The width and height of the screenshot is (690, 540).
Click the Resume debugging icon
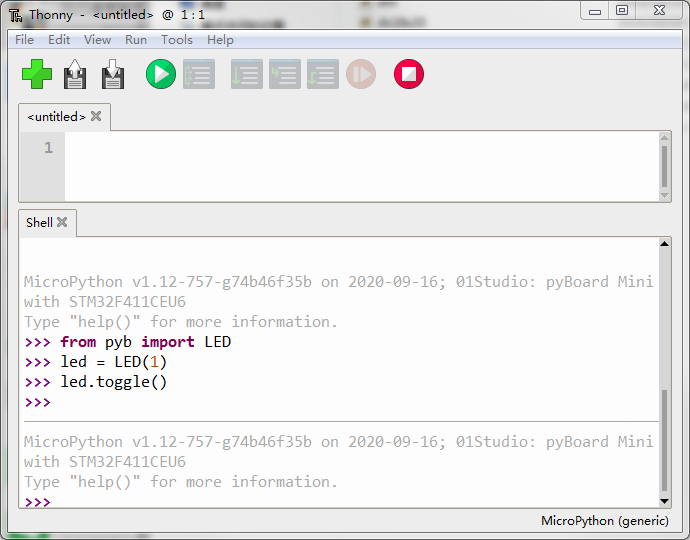(361, 74)
